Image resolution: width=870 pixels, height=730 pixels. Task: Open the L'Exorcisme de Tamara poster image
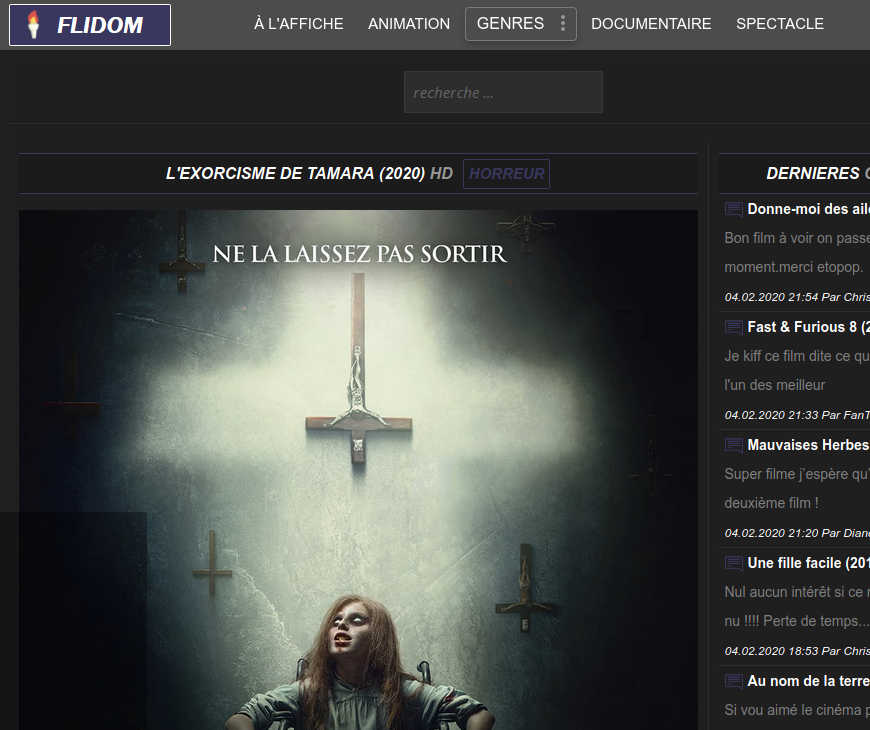click(358, 469)
